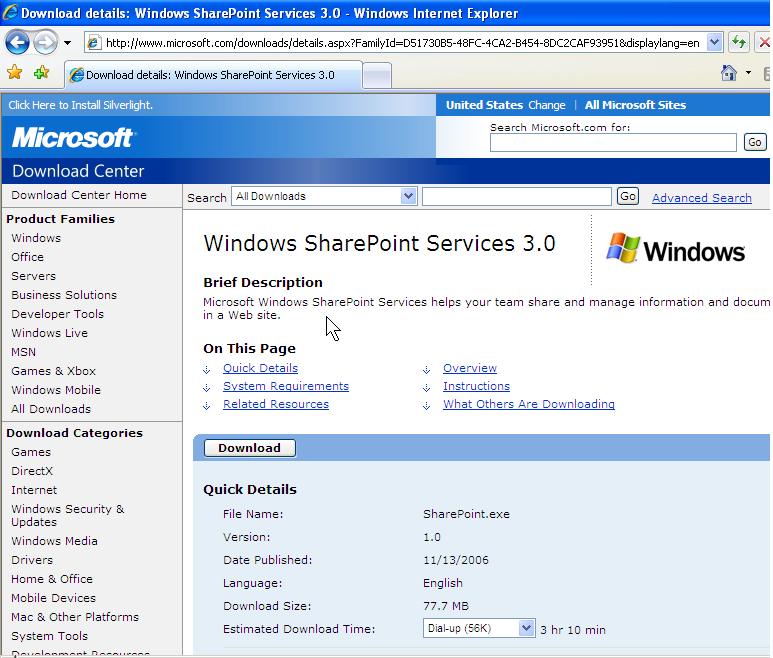
Task: Select the Windows SharePoint Services 3.0 tab
Action: 213,75
